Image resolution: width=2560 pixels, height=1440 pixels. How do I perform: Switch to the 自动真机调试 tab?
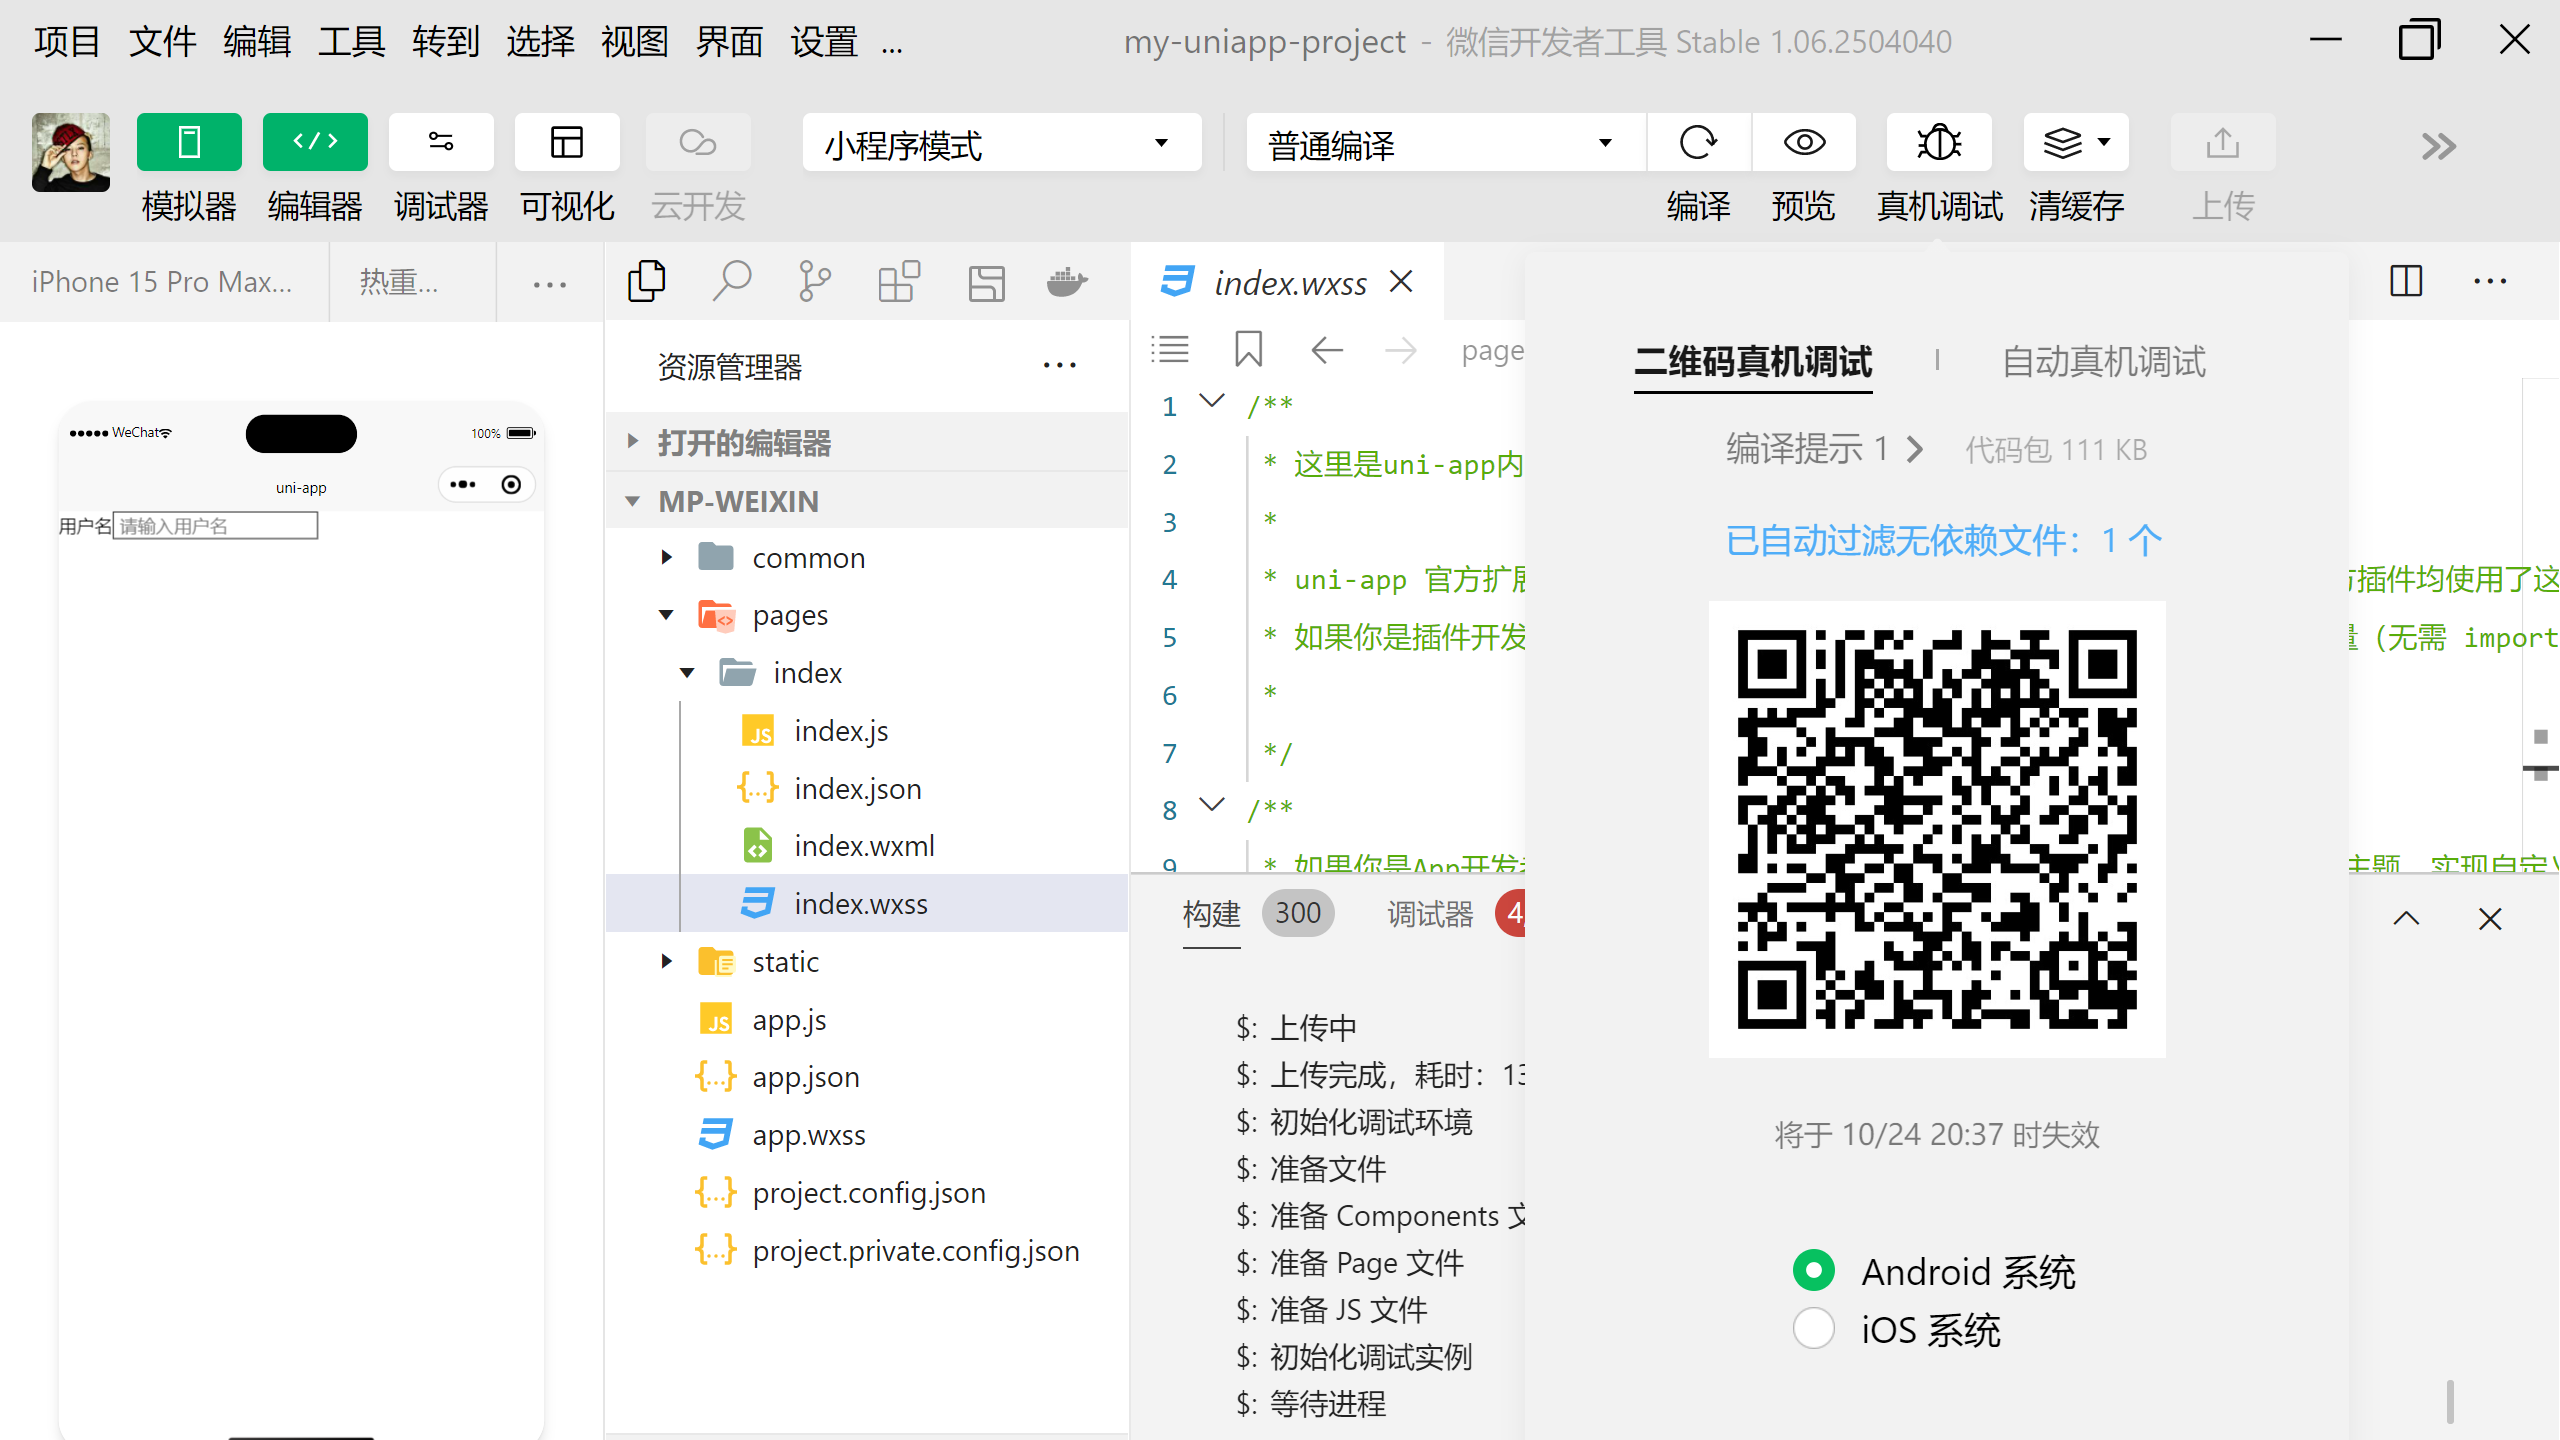click(x=2103, y=362)
